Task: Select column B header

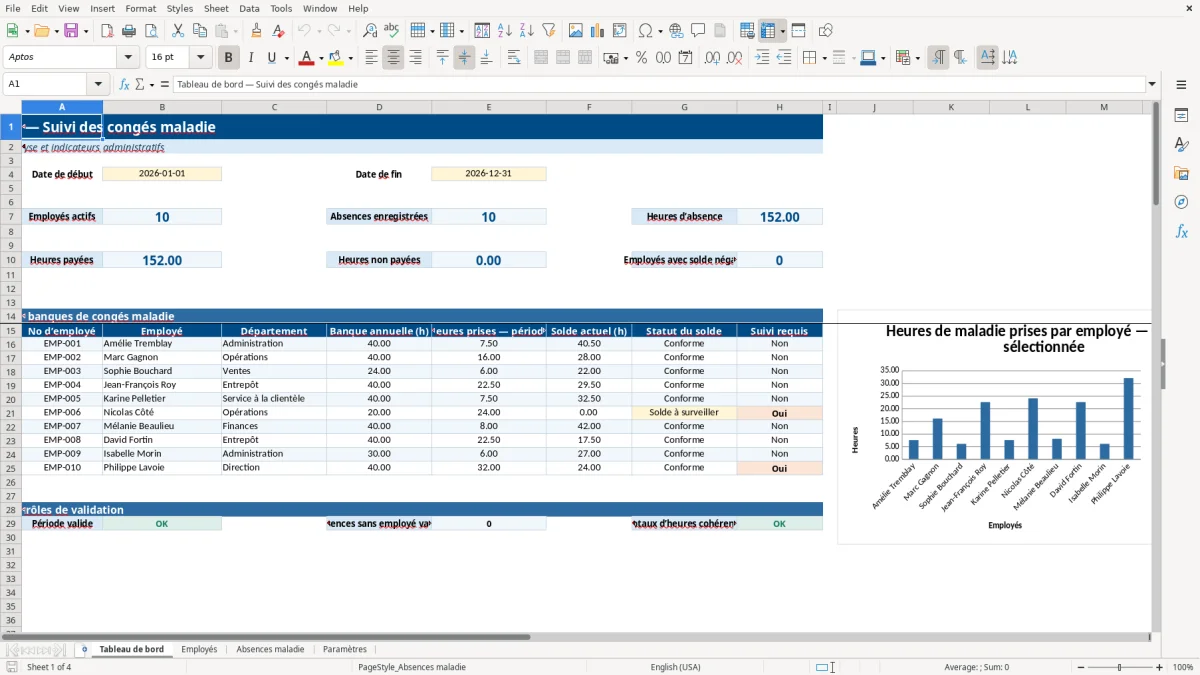Action: point(162,107)
